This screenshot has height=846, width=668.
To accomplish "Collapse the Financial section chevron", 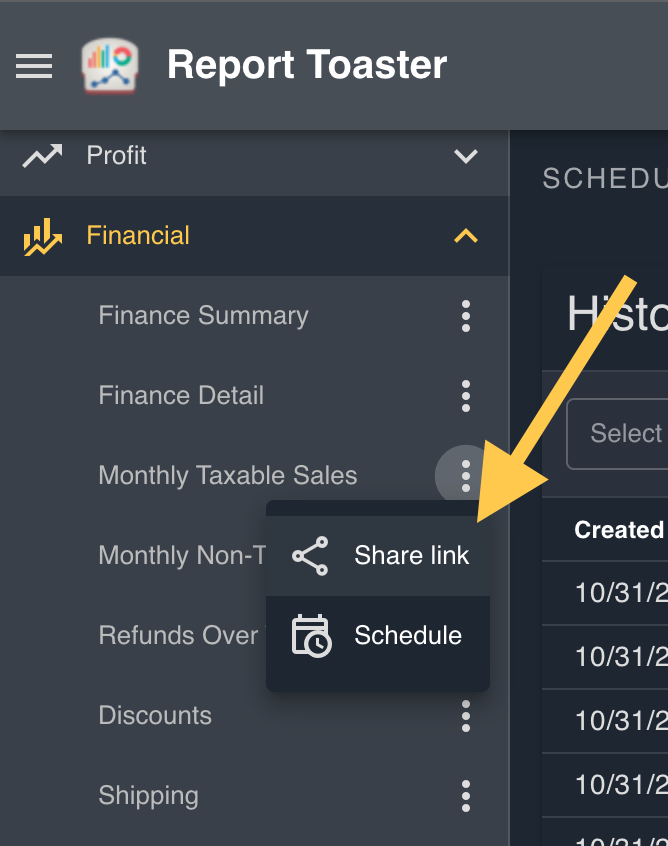I will [466, 237].
